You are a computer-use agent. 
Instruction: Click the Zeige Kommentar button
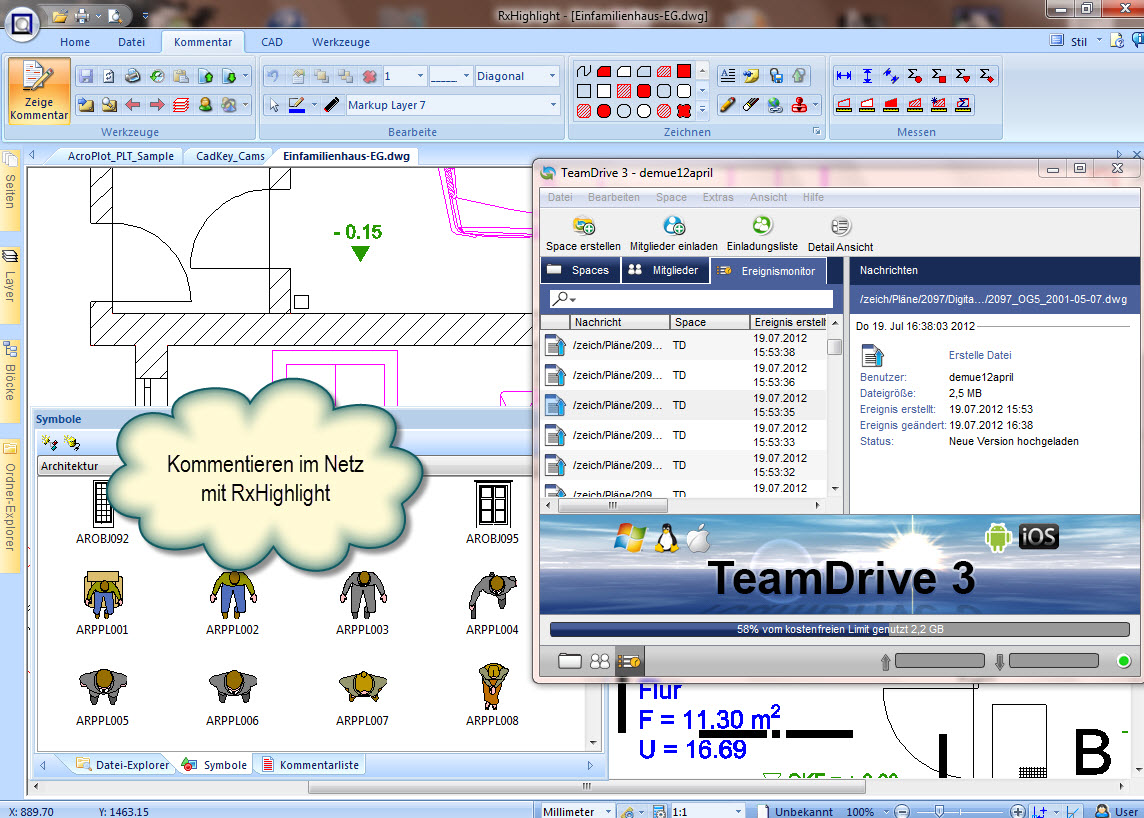coord(40,89)
